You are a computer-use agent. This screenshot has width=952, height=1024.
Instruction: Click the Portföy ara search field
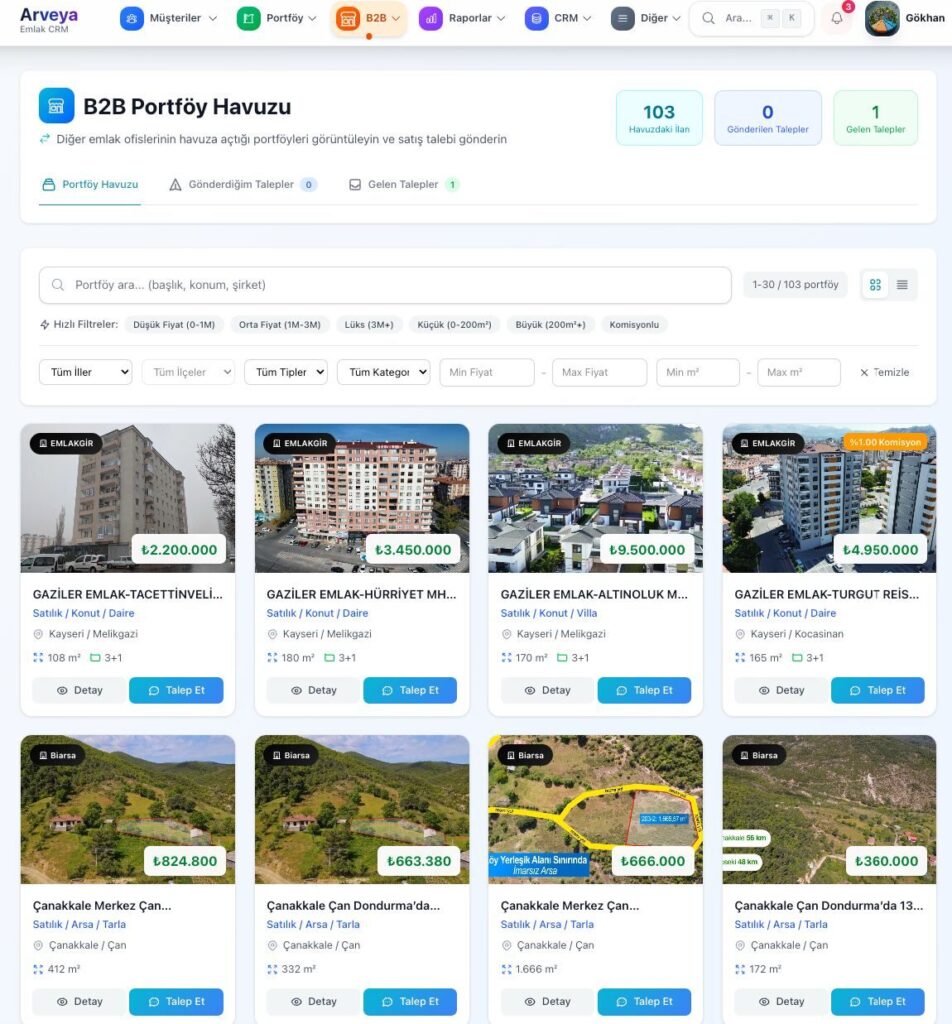[x=385, y=285]
